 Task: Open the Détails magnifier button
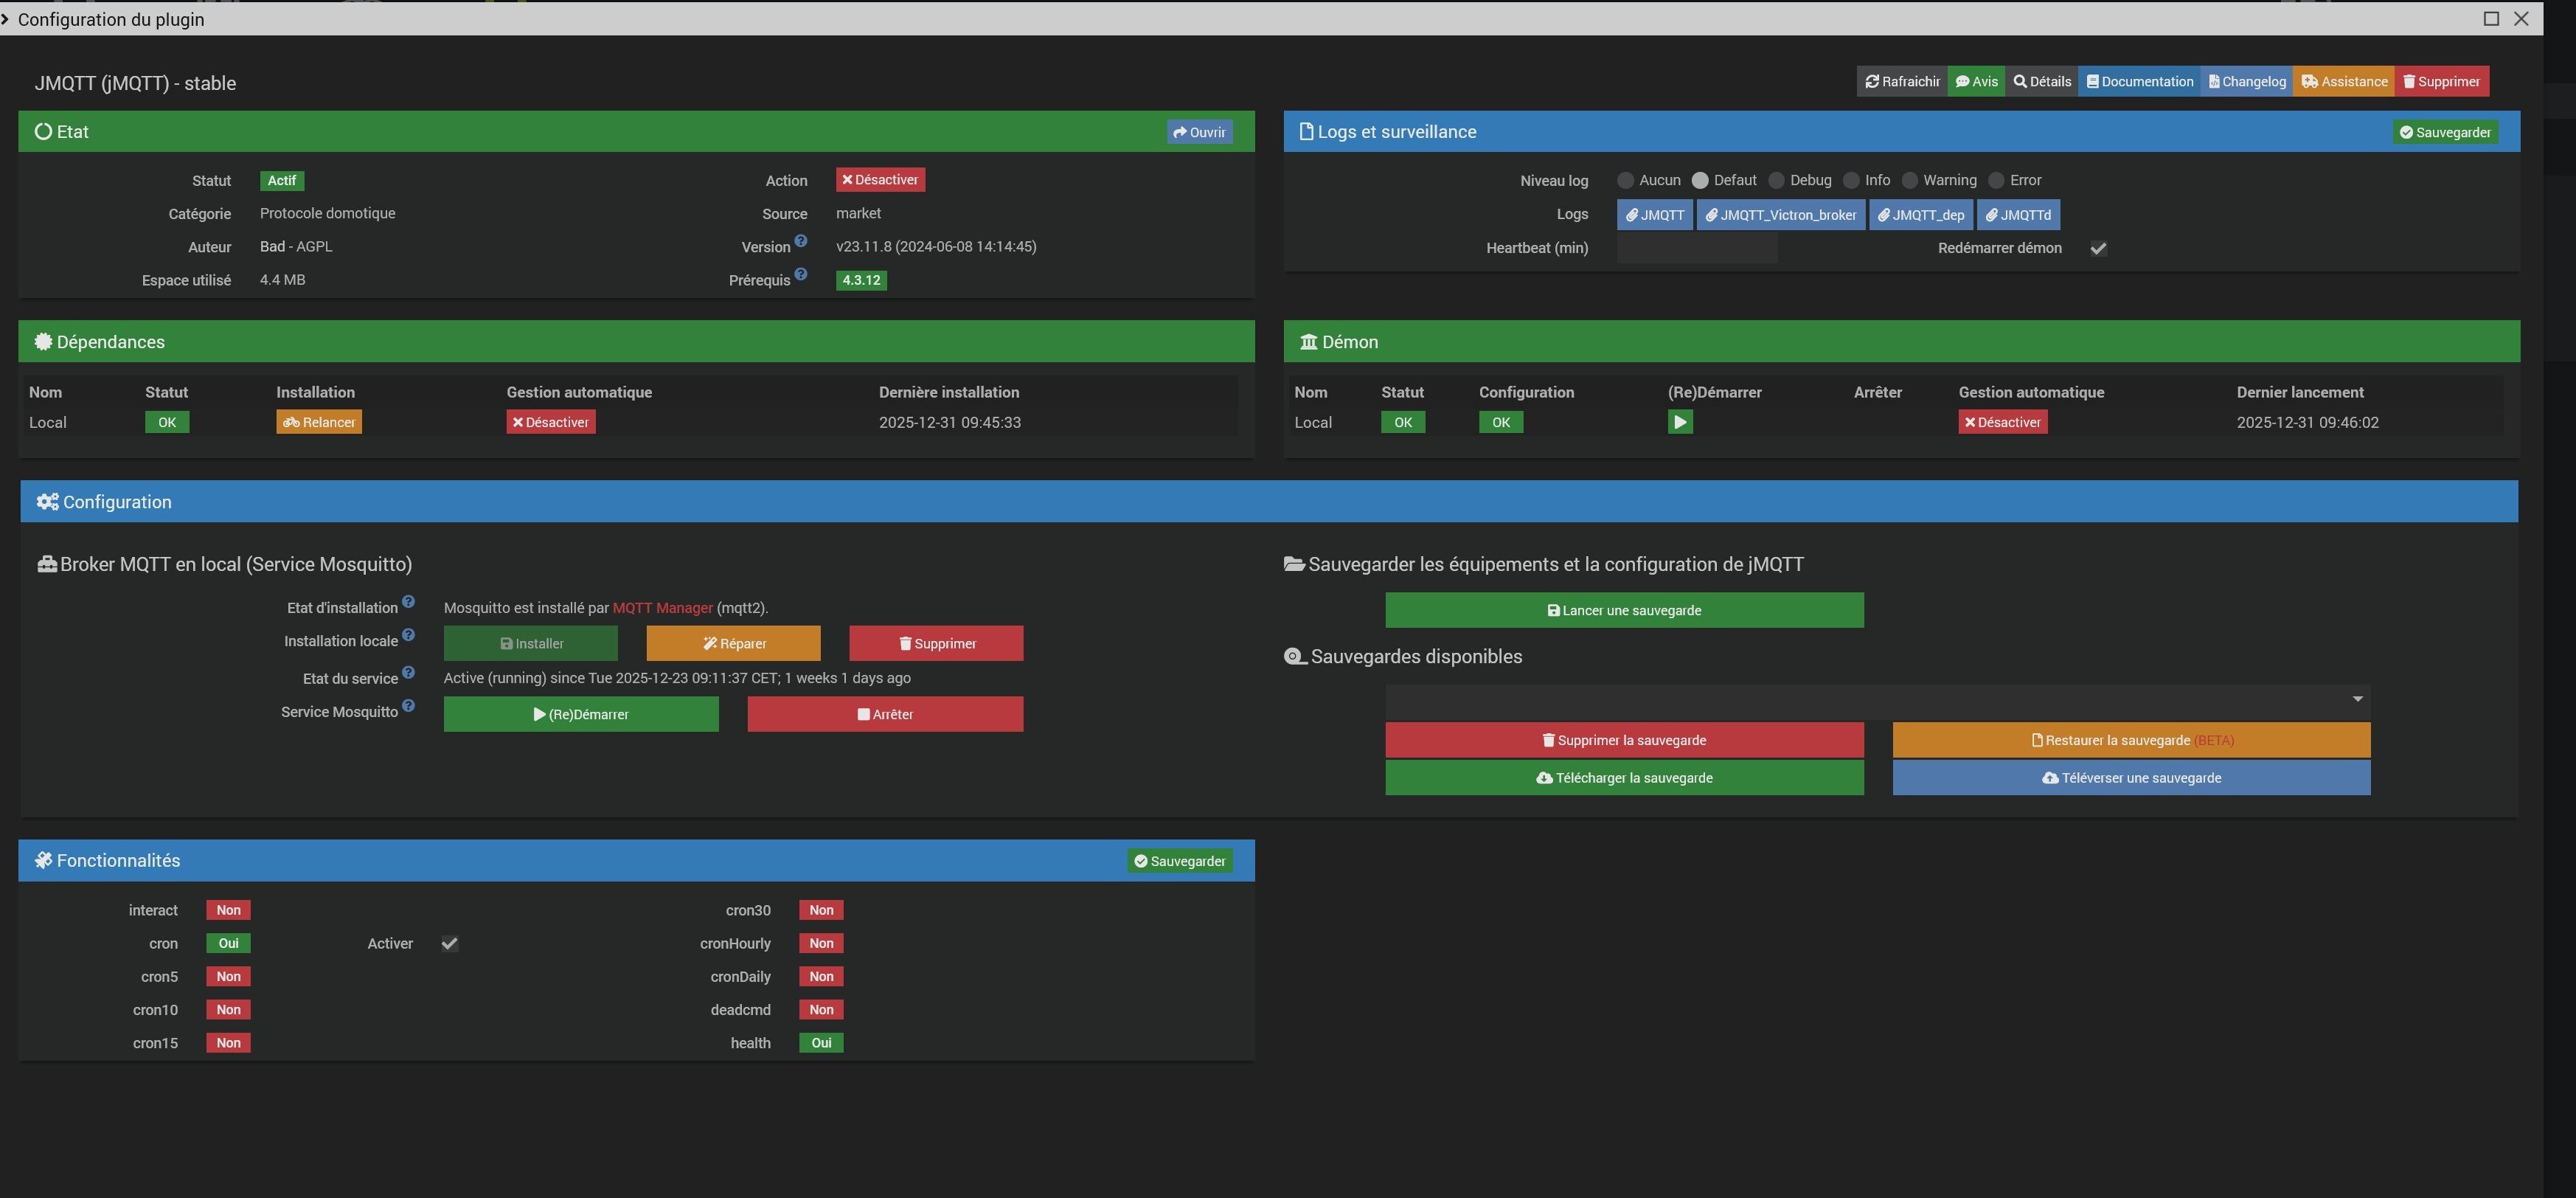pyautogui.click(x=2042, y=82)
